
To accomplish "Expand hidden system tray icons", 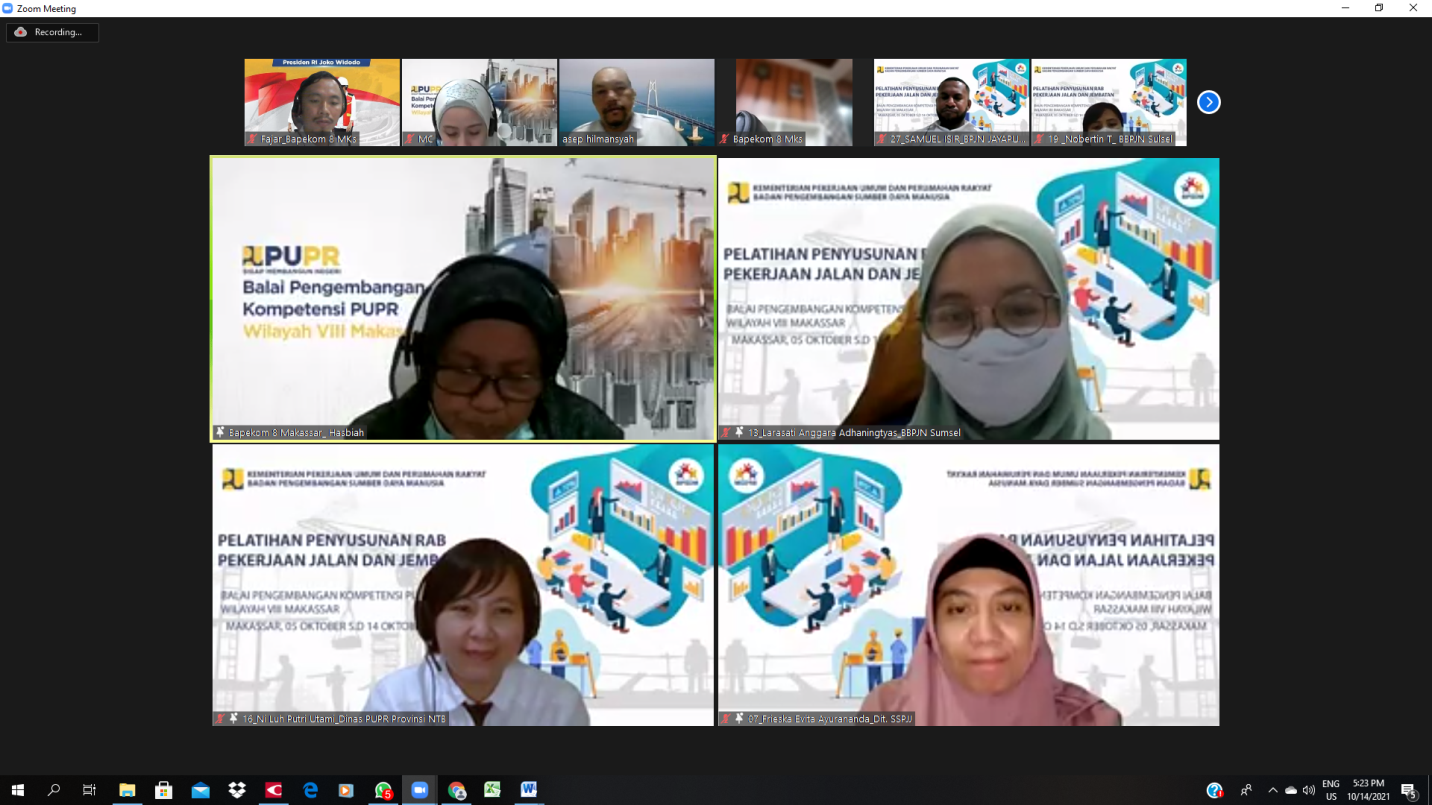I will 1273,790.
